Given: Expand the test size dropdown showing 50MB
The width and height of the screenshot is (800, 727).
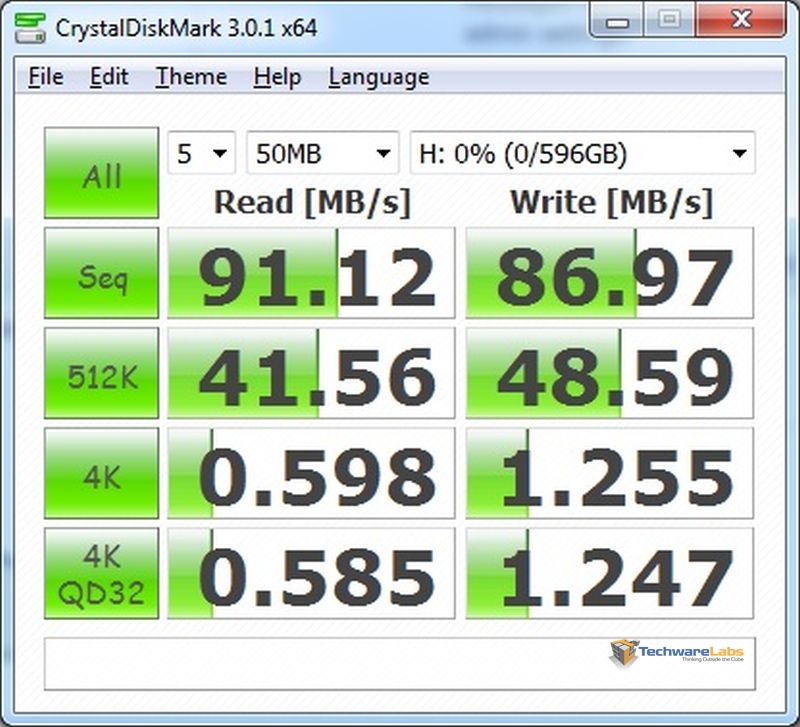Looking at the screenshot, I should coord(322,153).
